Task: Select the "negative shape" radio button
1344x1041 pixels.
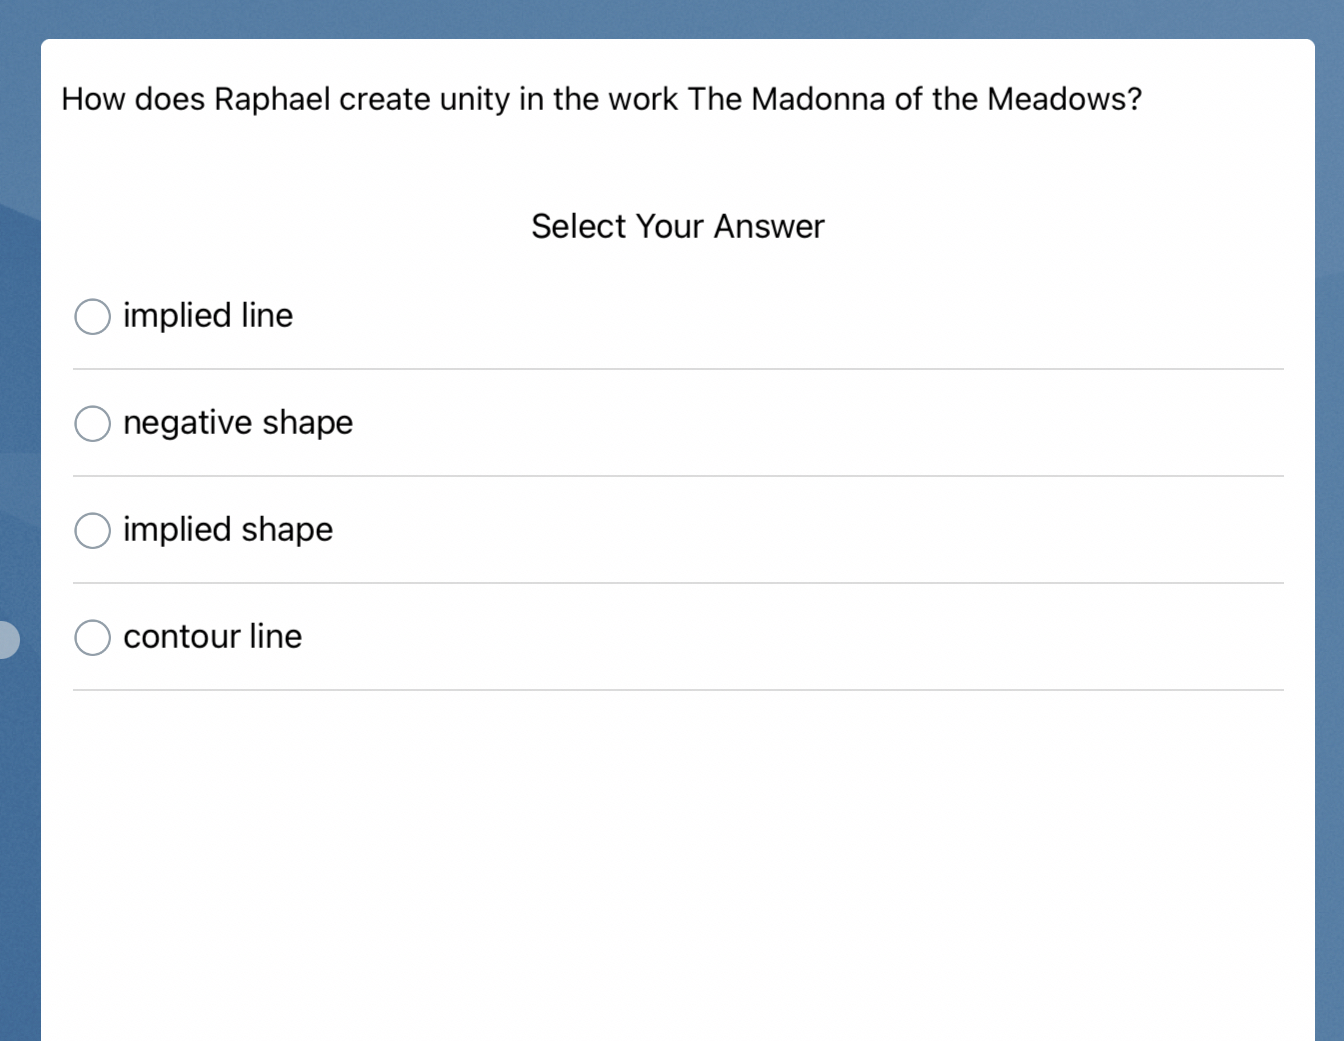Action: point(92,423)
